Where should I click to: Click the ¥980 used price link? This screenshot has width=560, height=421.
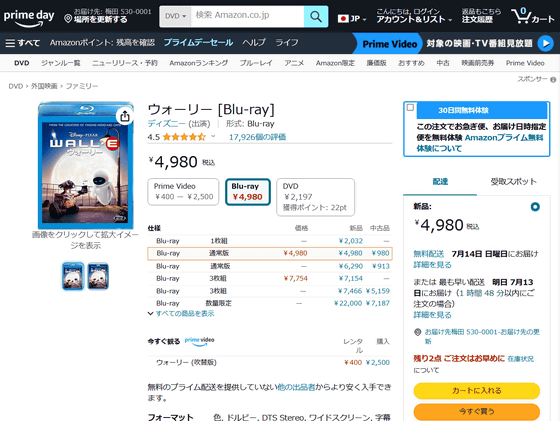[380, 253]
